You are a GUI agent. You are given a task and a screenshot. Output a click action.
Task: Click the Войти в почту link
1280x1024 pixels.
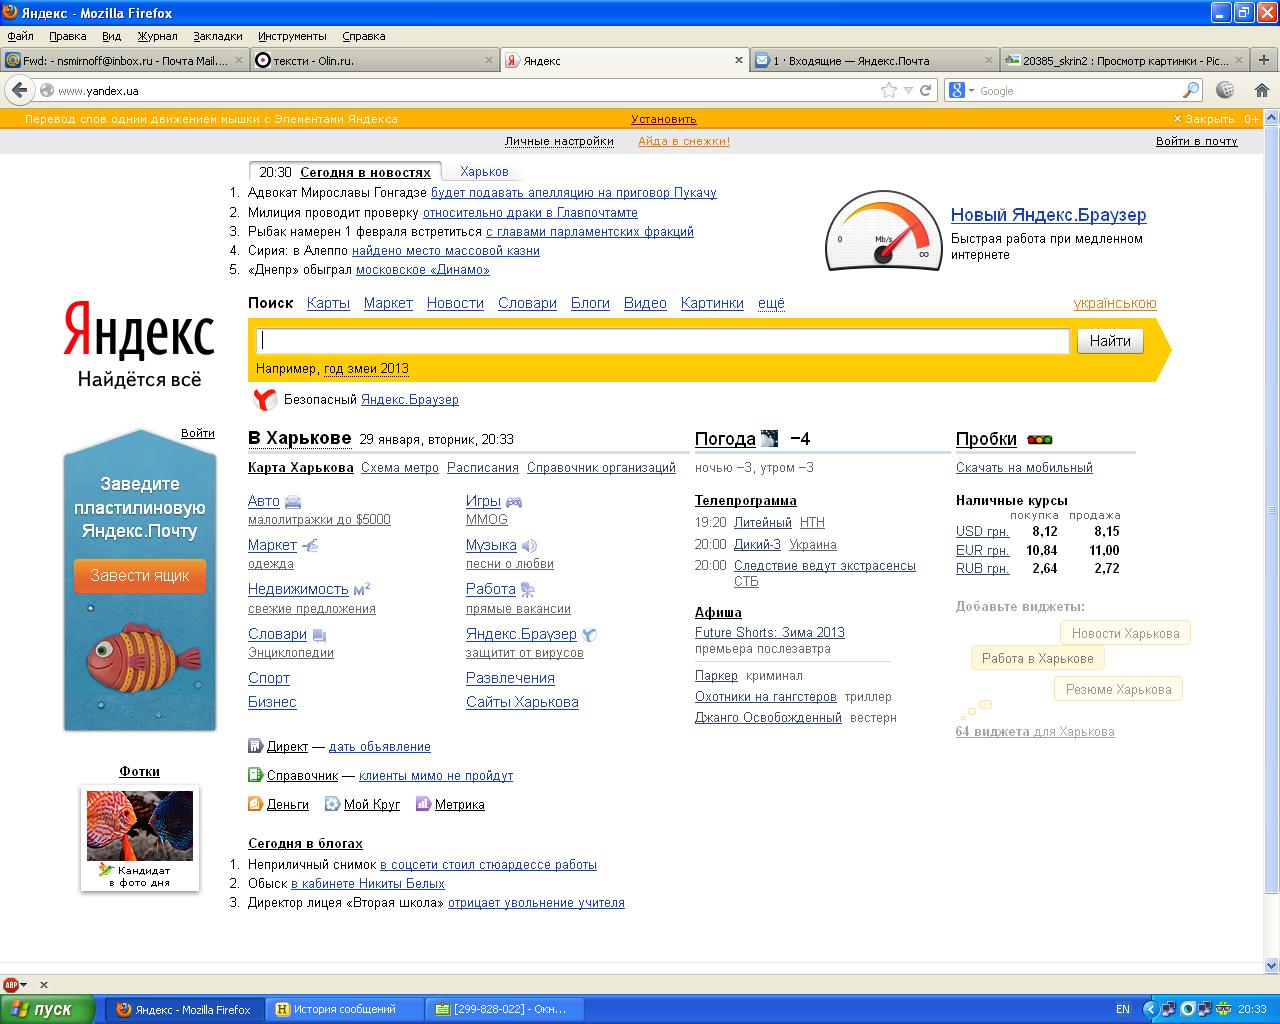1197,141
